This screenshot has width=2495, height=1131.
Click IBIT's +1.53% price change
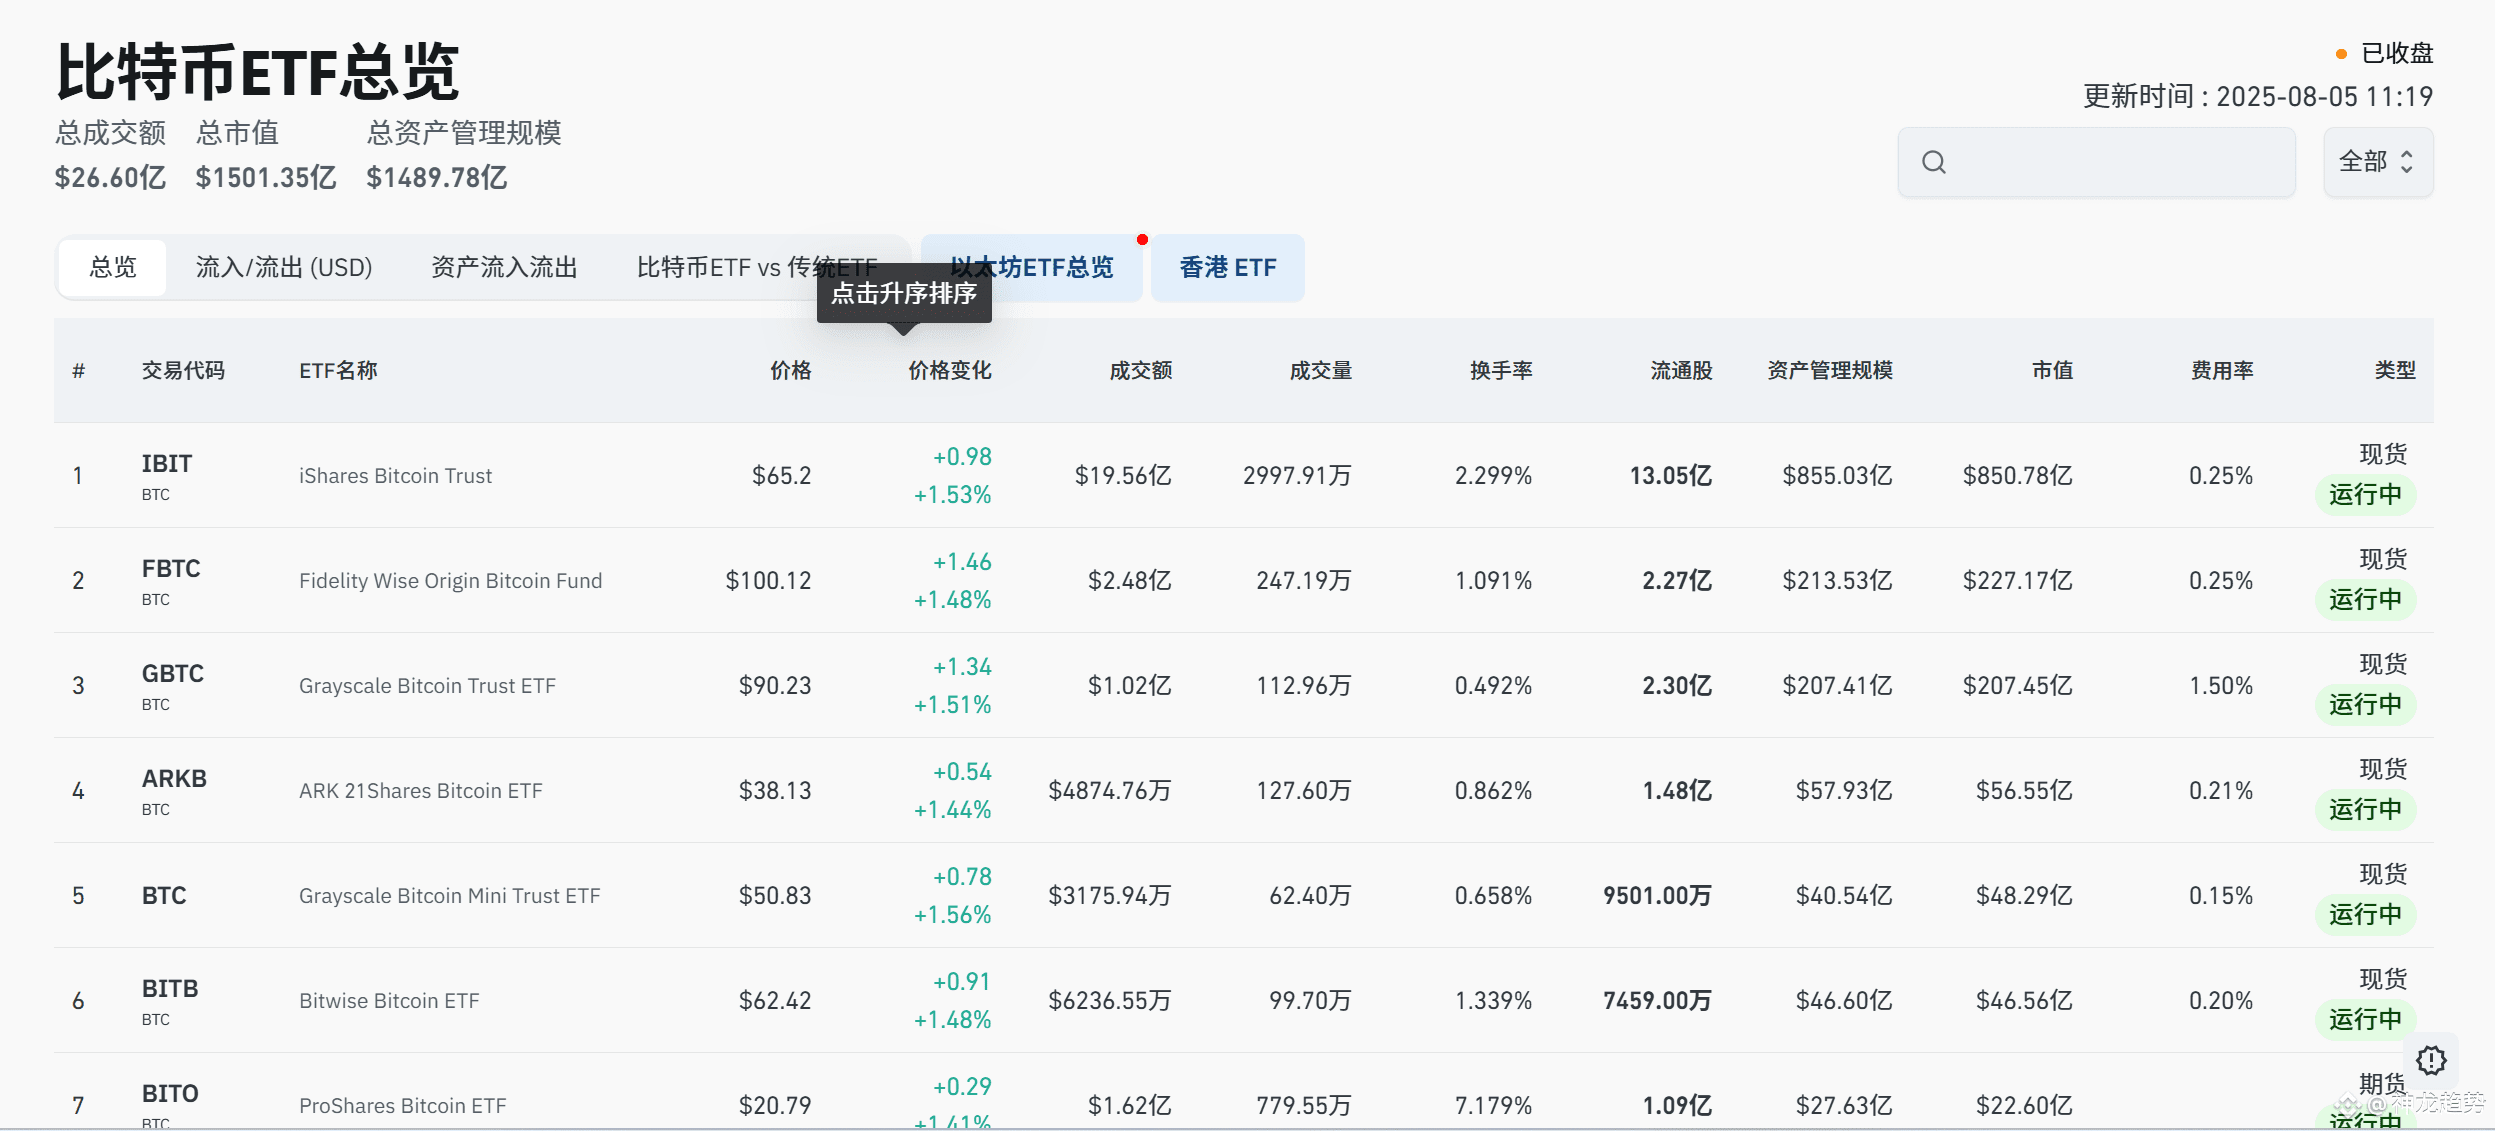click(x=952, y=495)
